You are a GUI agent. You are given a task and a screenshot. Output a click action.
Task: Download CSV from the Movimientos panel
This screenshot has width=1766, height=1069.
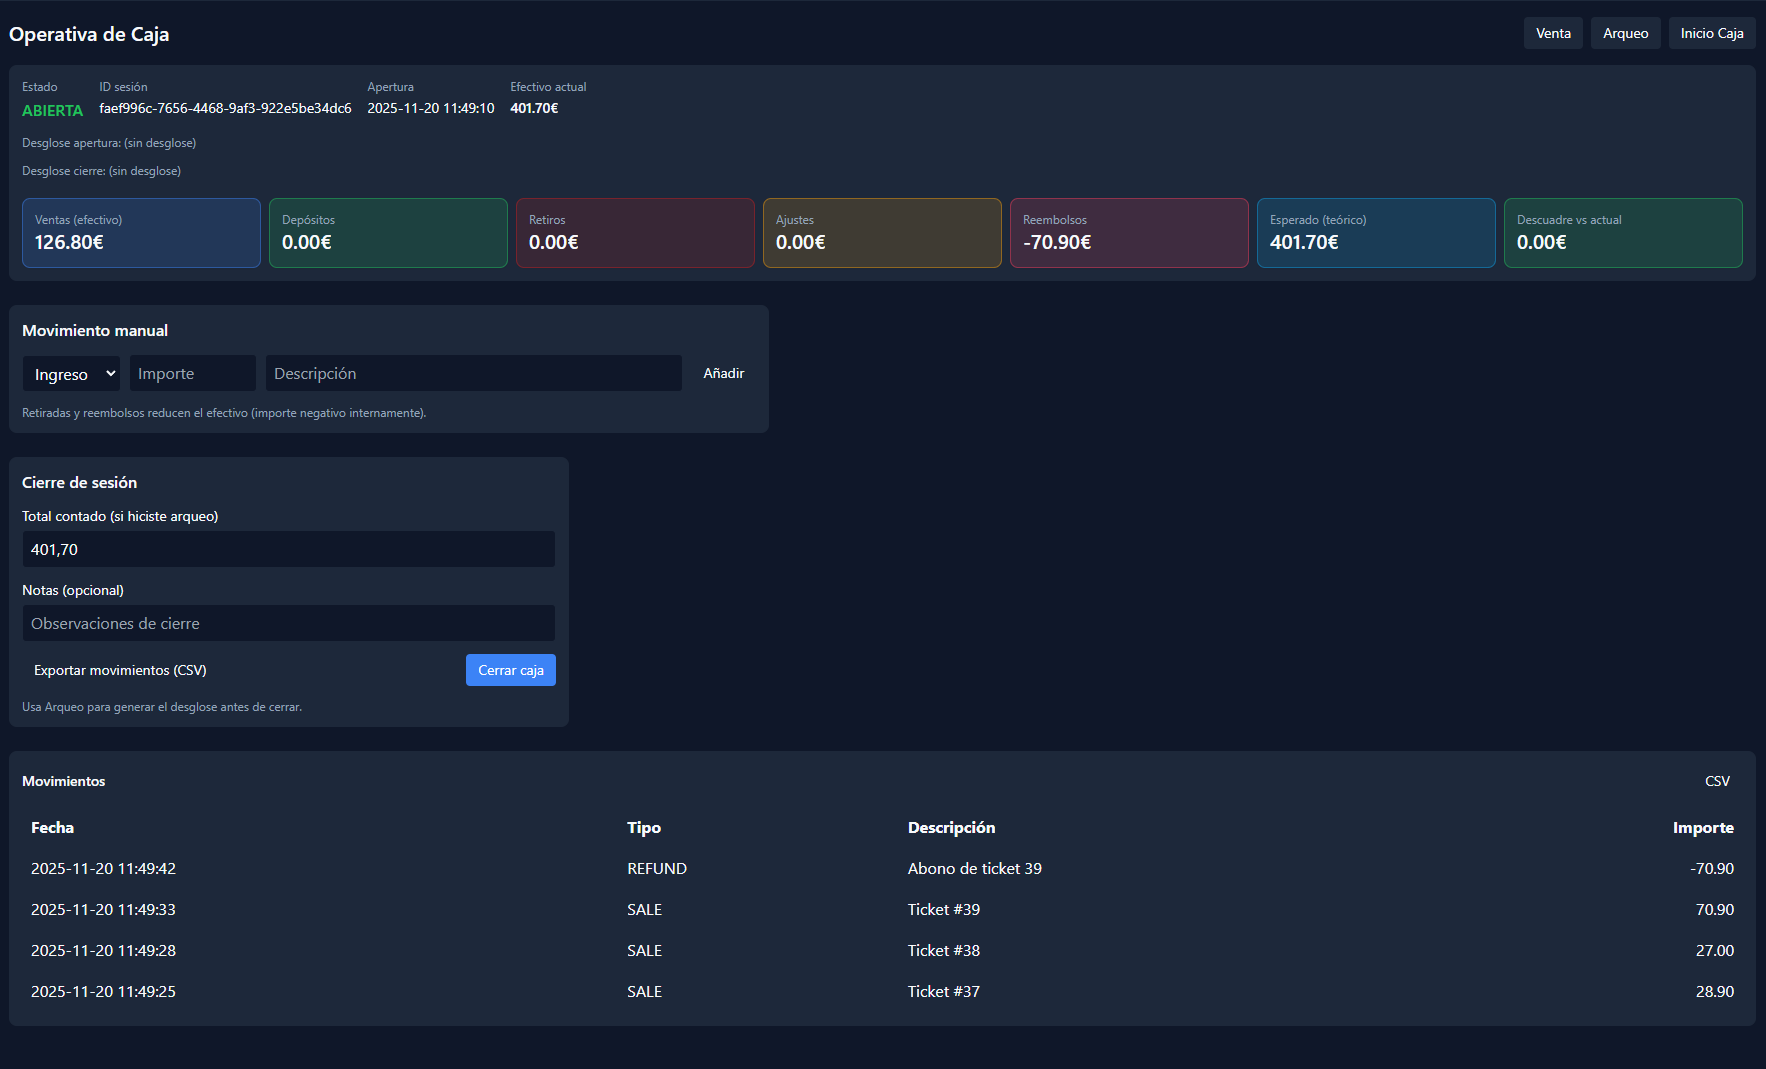[1716, 781]
